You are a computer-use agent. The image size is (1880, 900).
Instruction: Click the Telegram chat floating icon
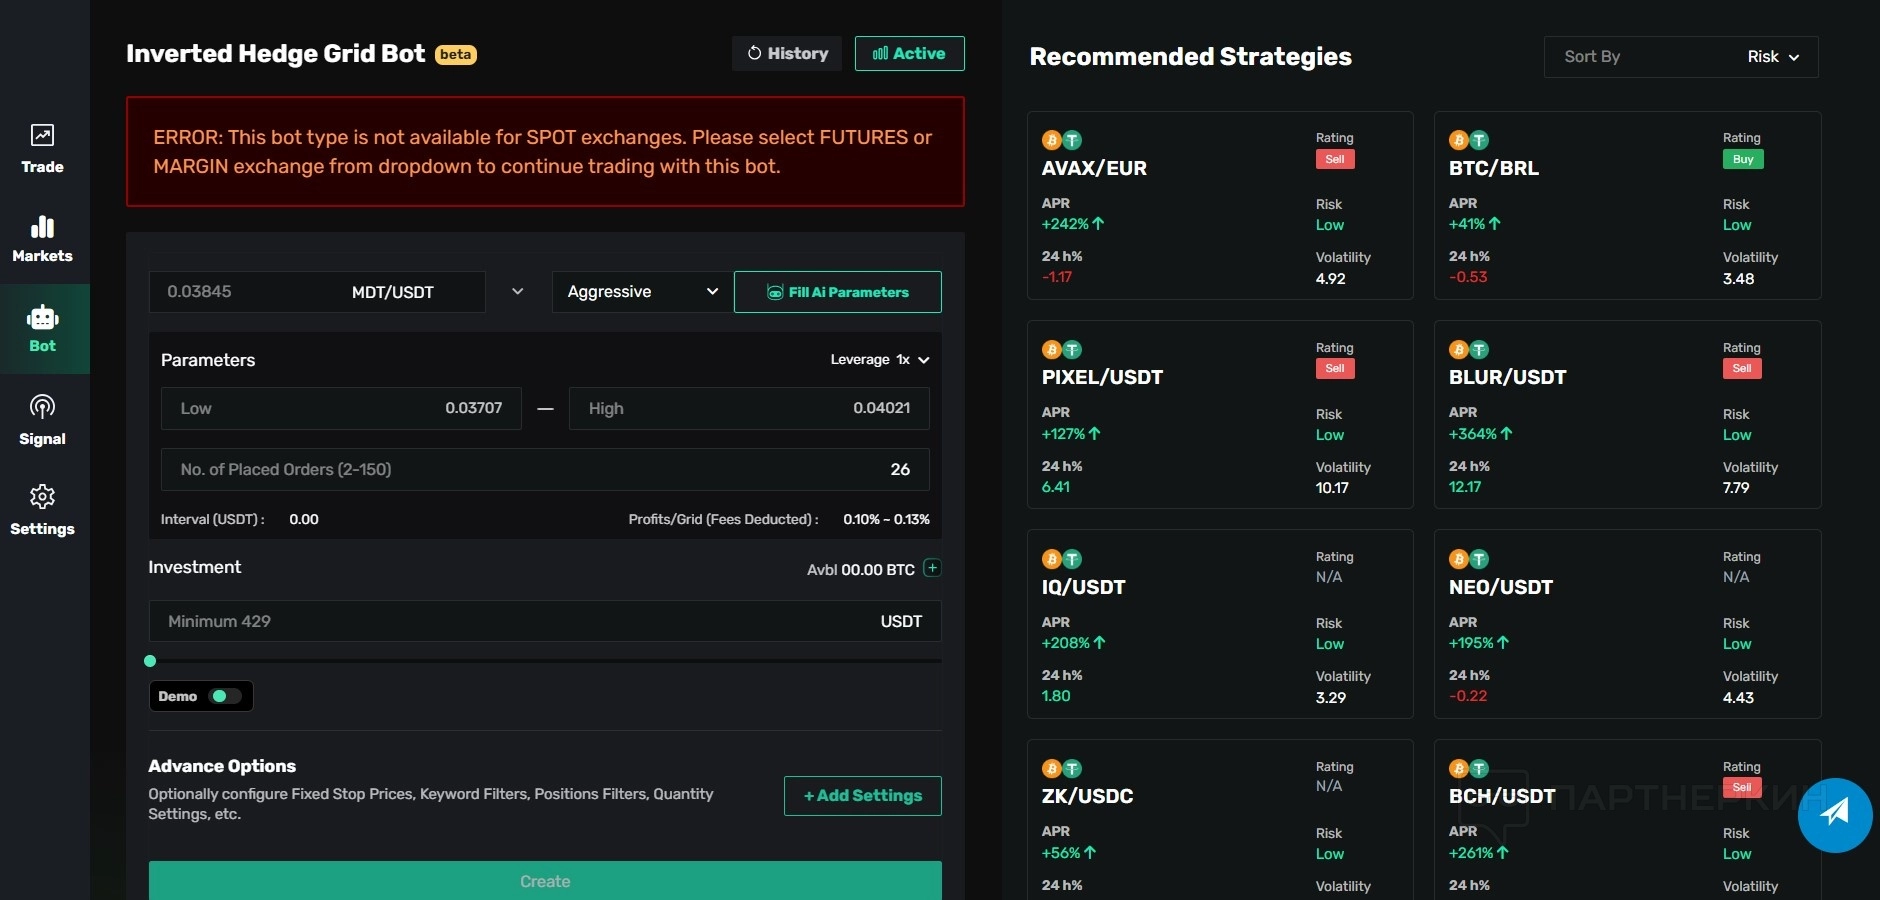point(1834,814)
